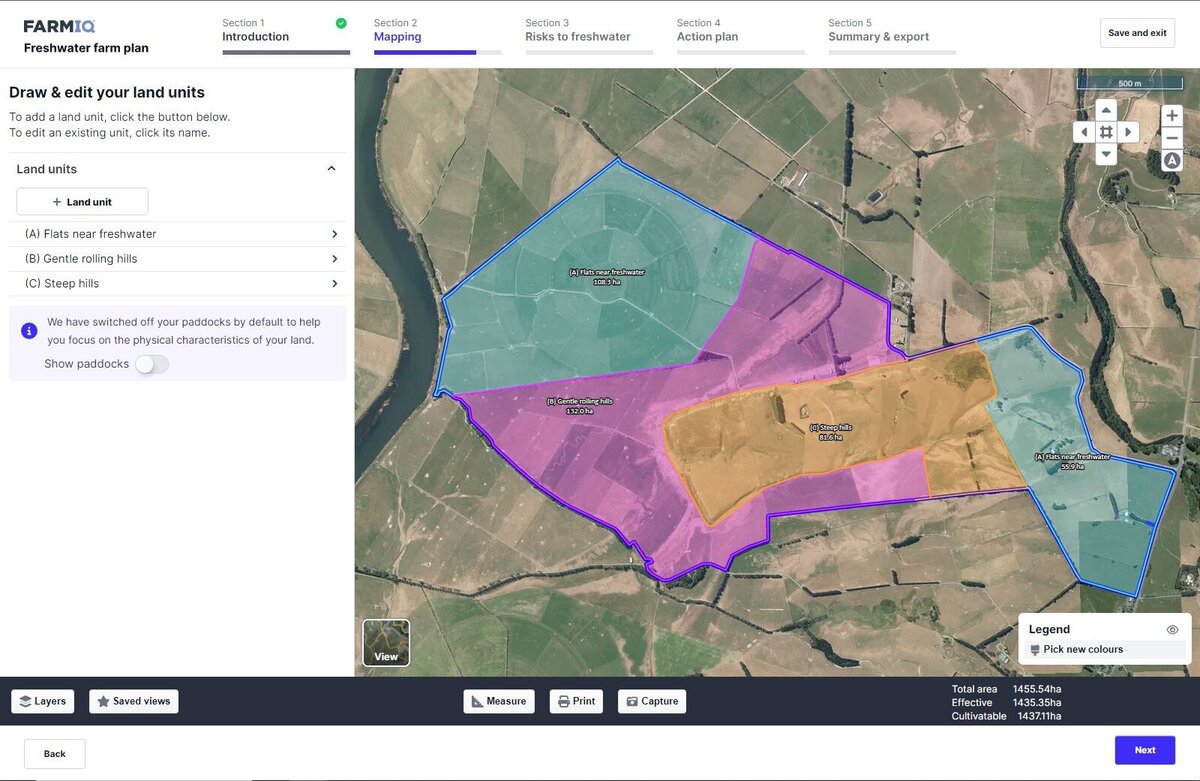This screenshot has width=1200, height=781.
Task: Pan the map north using the up arrow
Action: point(1105,109)
